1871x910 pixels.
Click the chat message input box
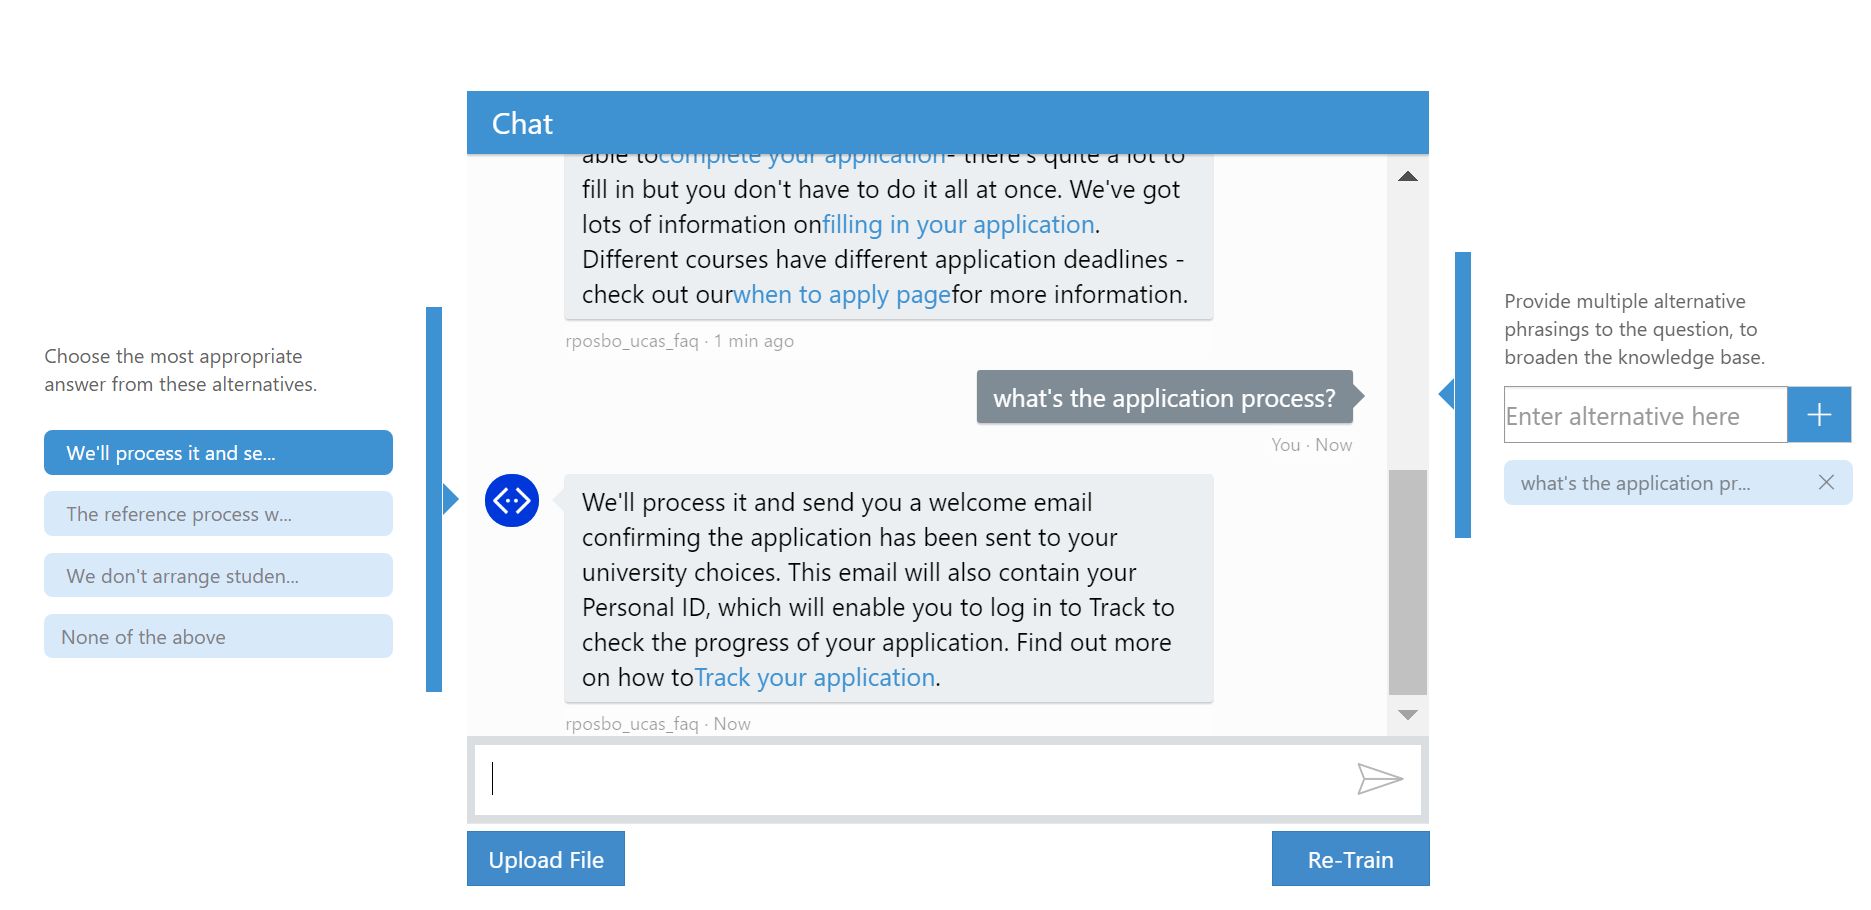pyautogui.click(x=910, y=779)
